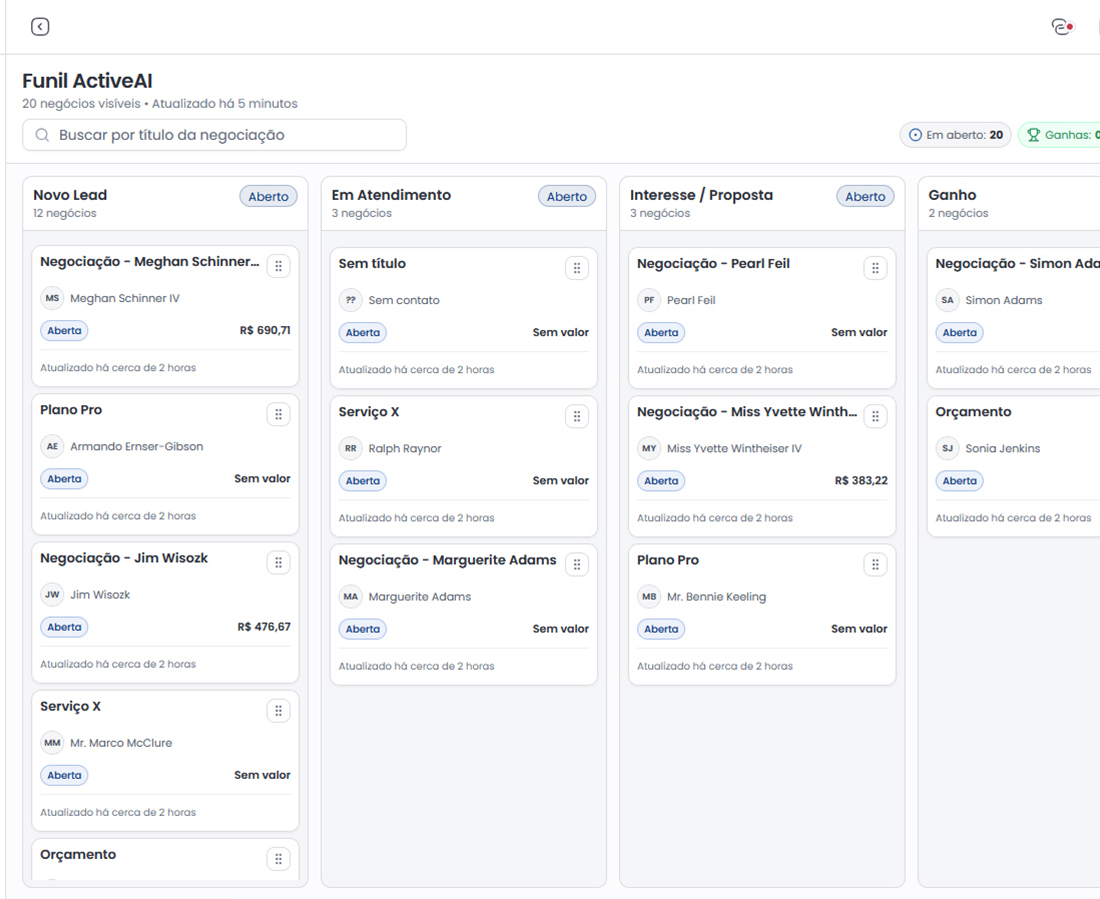Click drag handle on Miss Yvette Wintheiser card
Screen dimensions: 1100x899
[875, 416]
